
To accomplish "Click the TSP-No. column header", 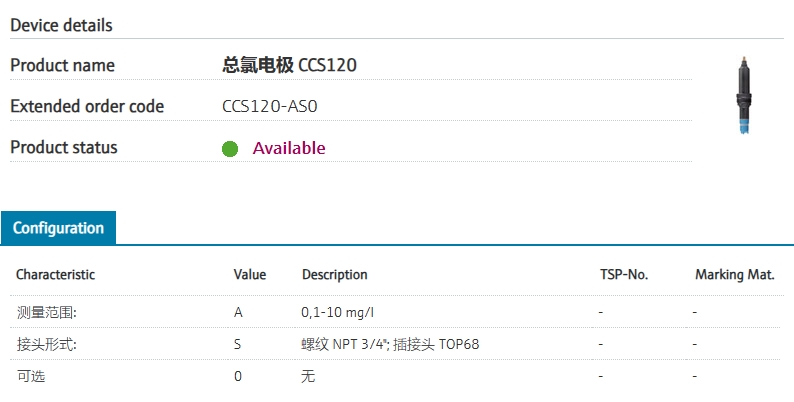I will pos(624,275).
